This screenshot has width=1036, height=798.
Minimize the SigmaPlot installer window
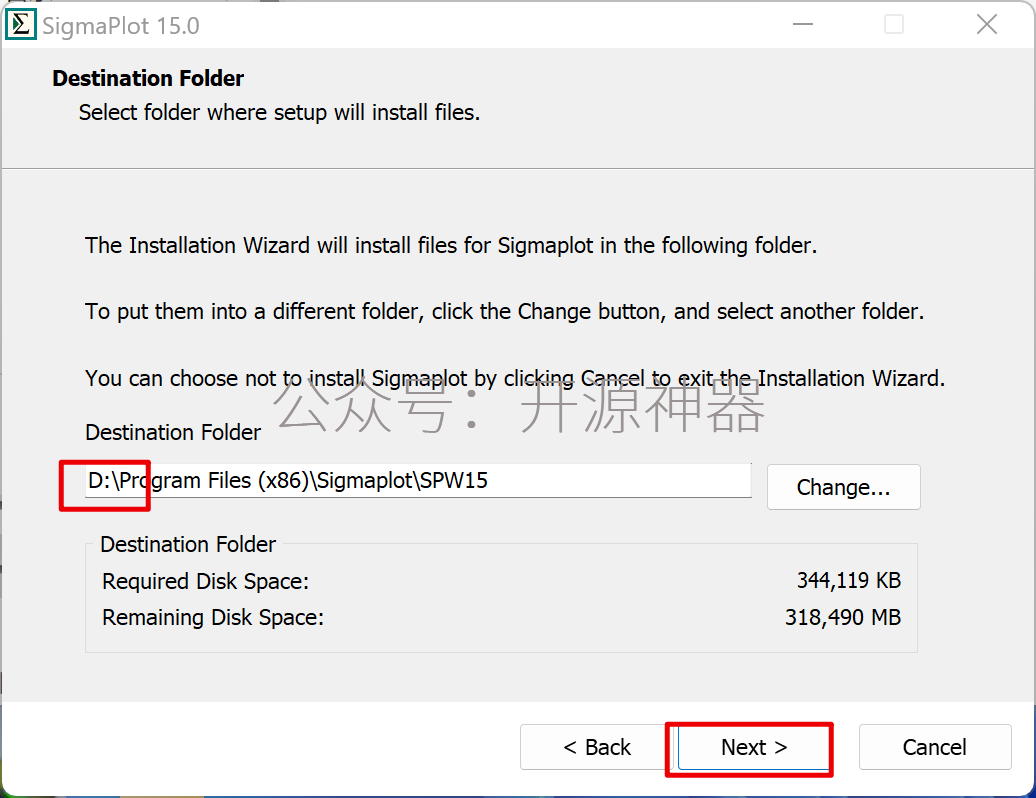coord(803,25)
